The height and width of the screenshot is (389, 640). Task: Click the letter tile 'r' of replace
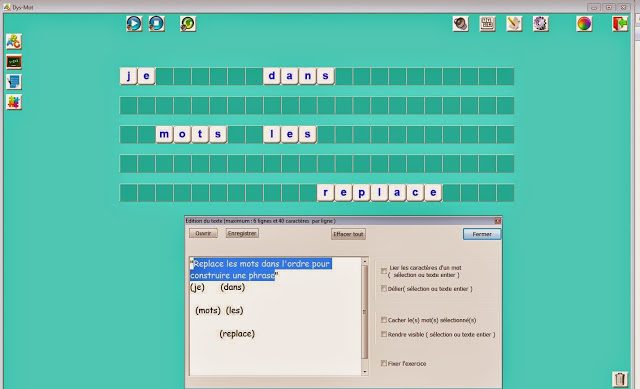coord(325,193)
